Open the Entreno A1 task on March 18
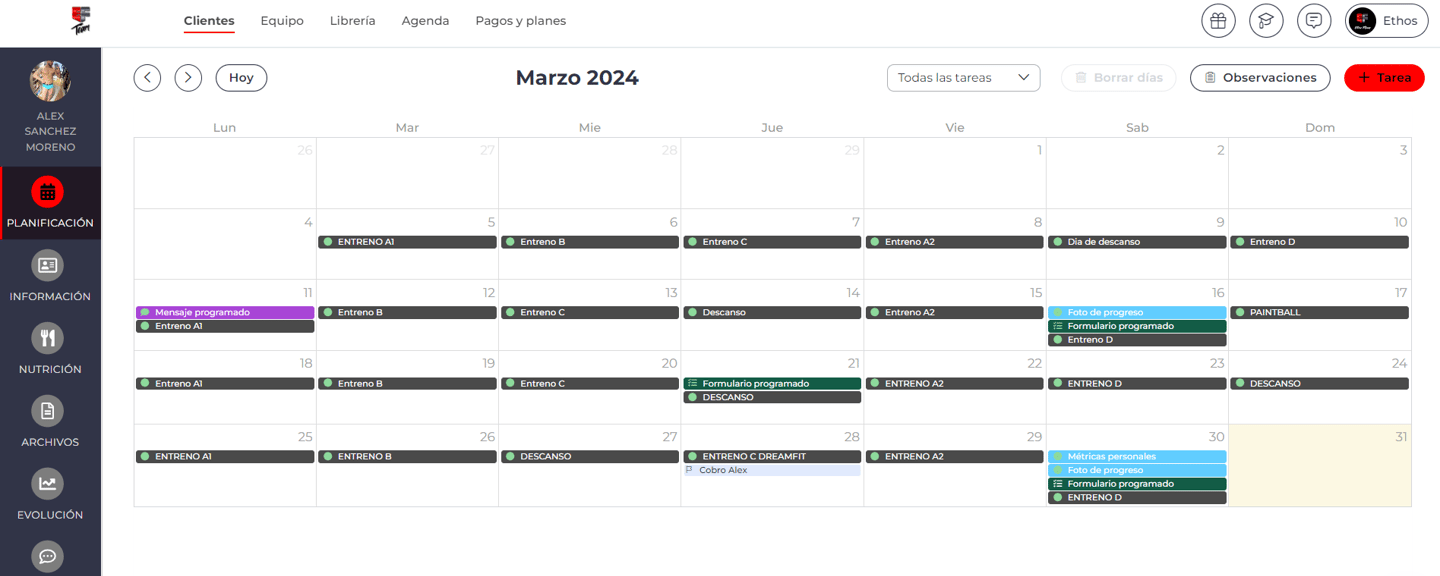This screenshot has width=1440, height=576. (225, 383)
